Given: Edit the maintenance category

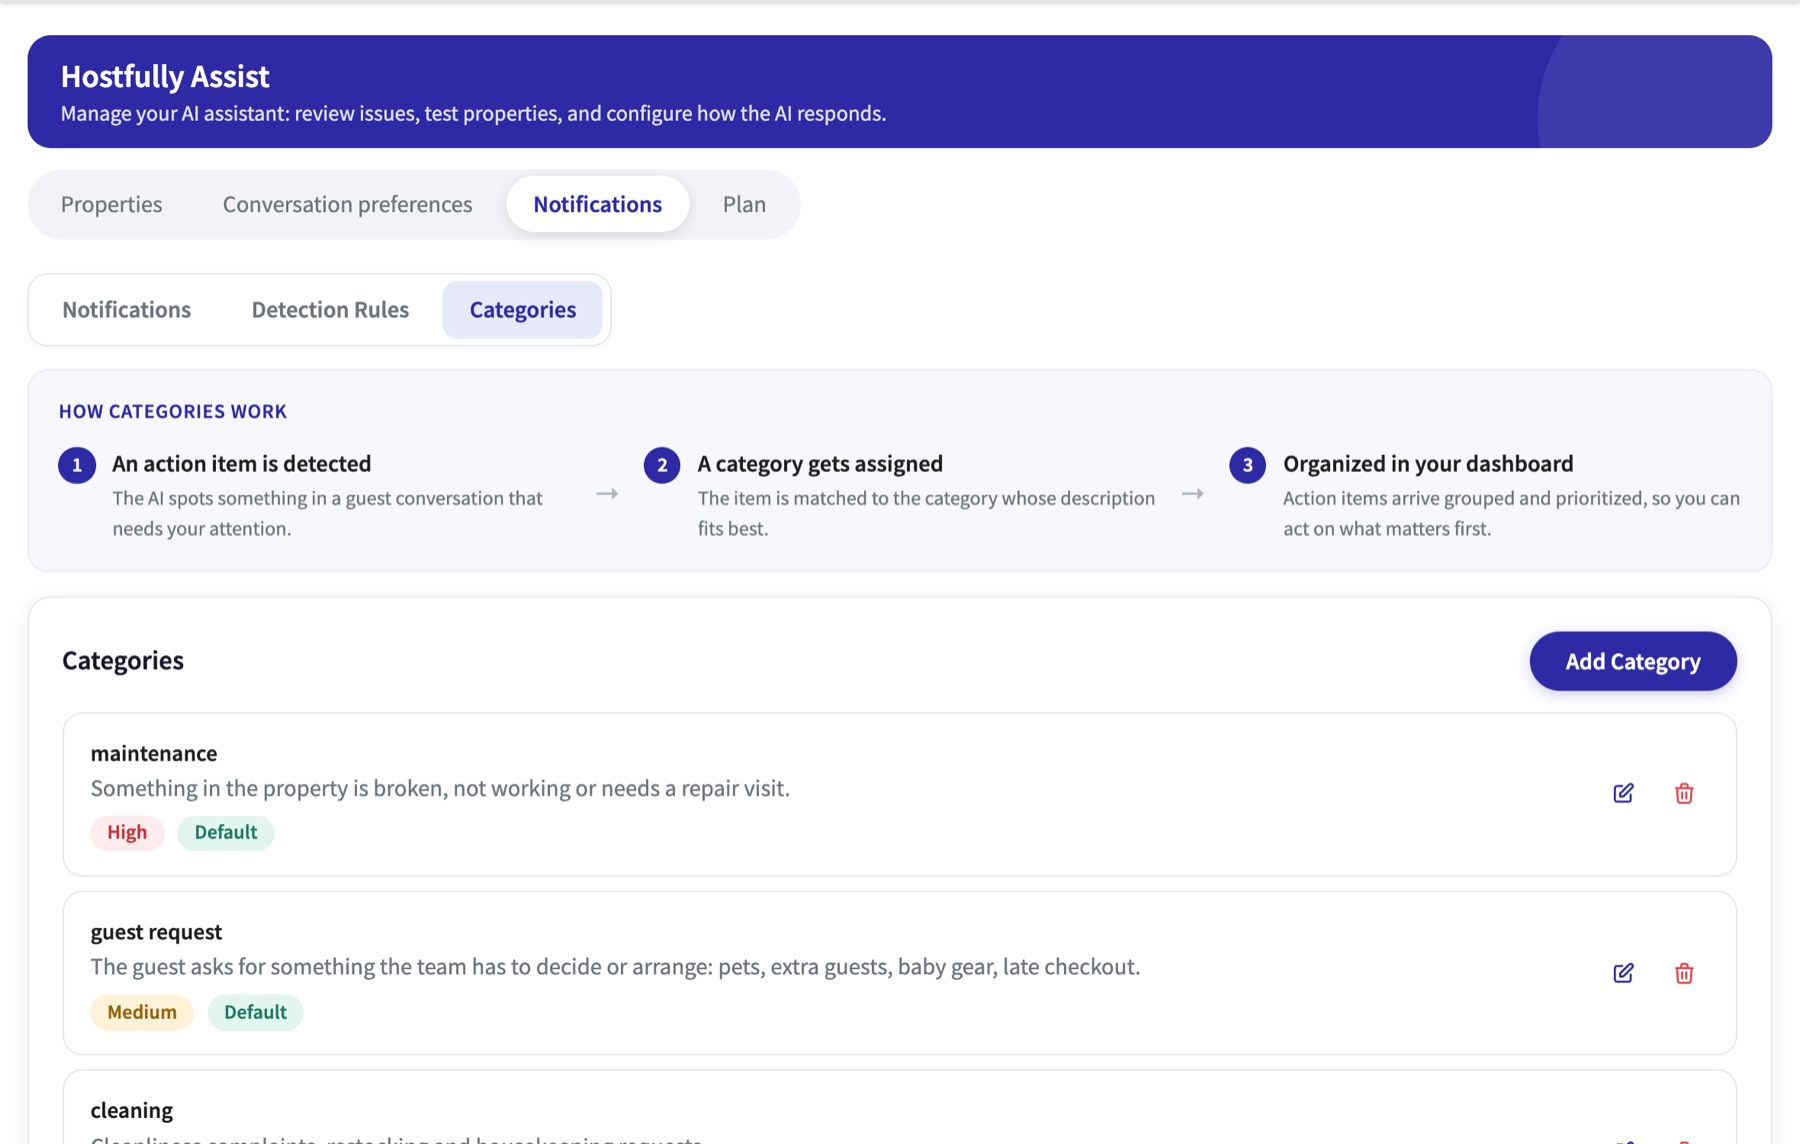Looking at the screenshot, I should point(1623,793).
